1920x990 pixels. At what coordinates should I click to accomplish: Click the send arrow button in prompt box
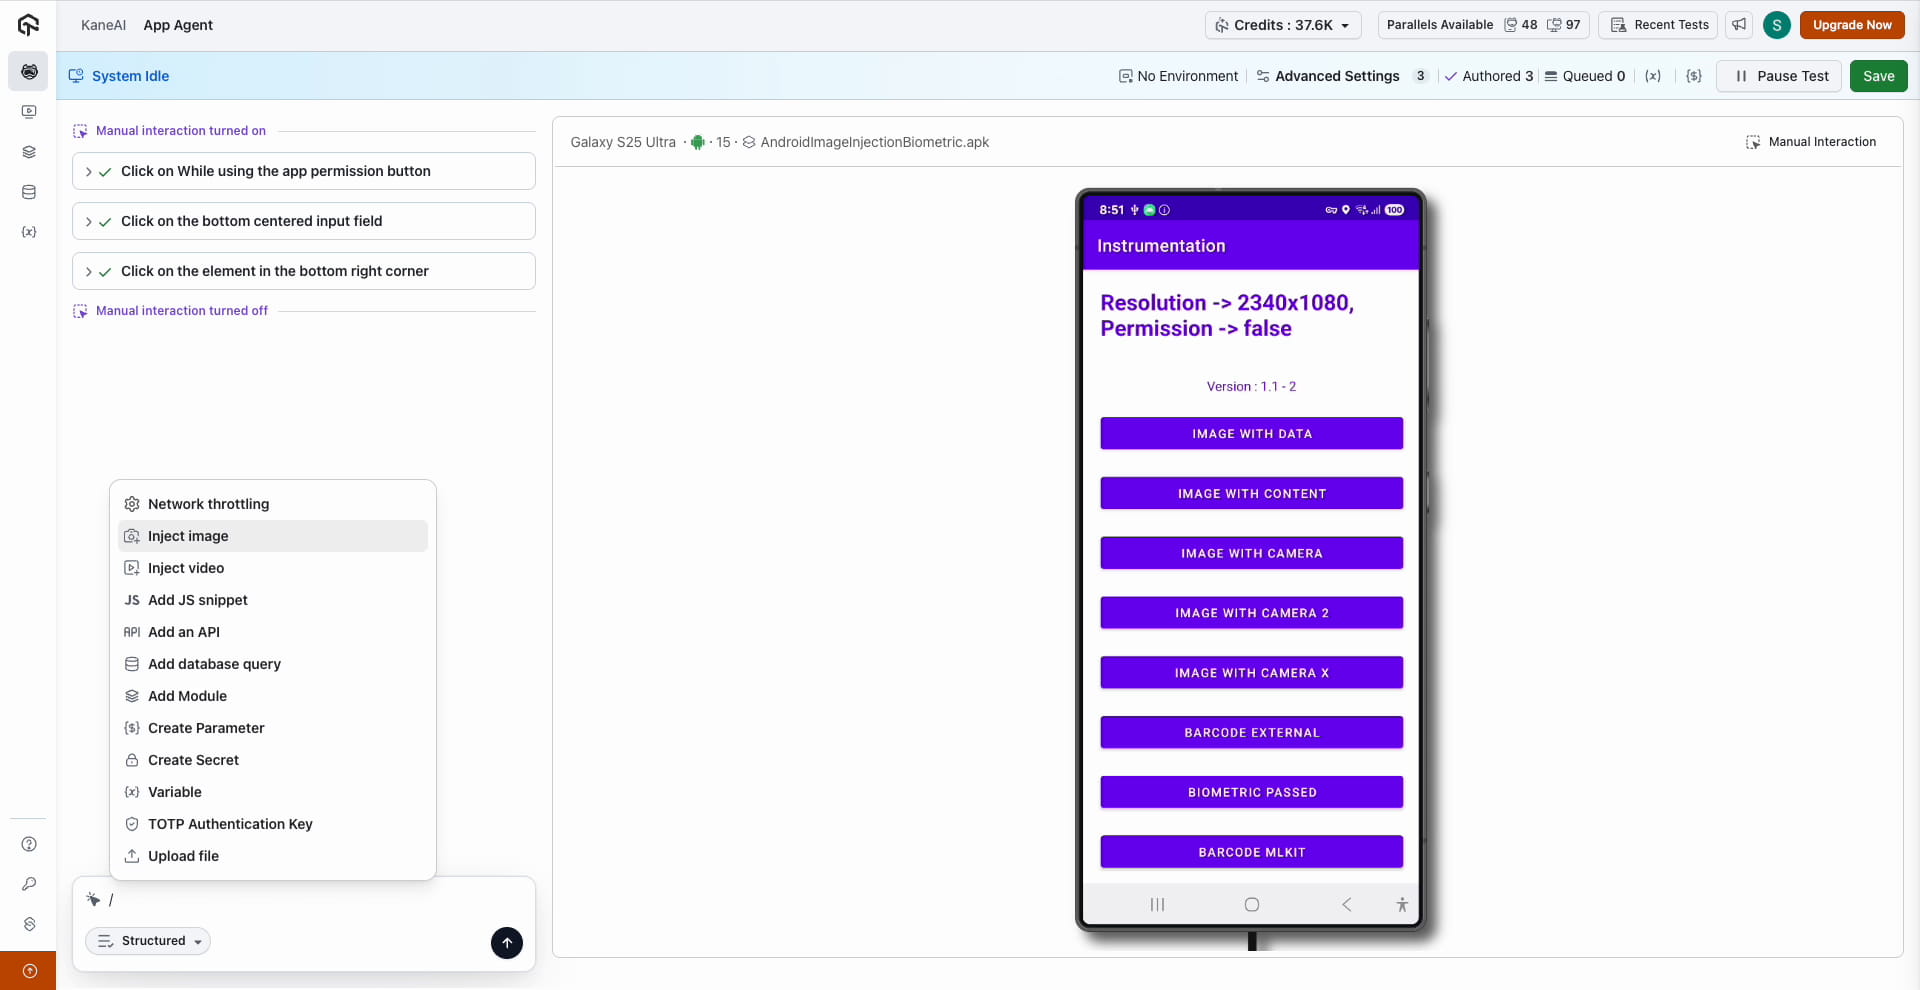point(506,942)
